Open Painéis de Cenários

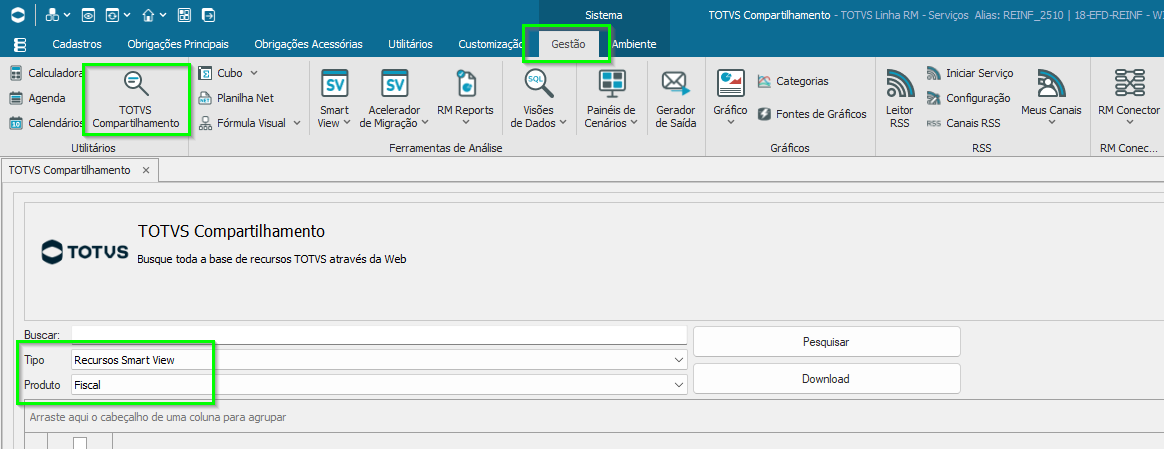[612, 99]
